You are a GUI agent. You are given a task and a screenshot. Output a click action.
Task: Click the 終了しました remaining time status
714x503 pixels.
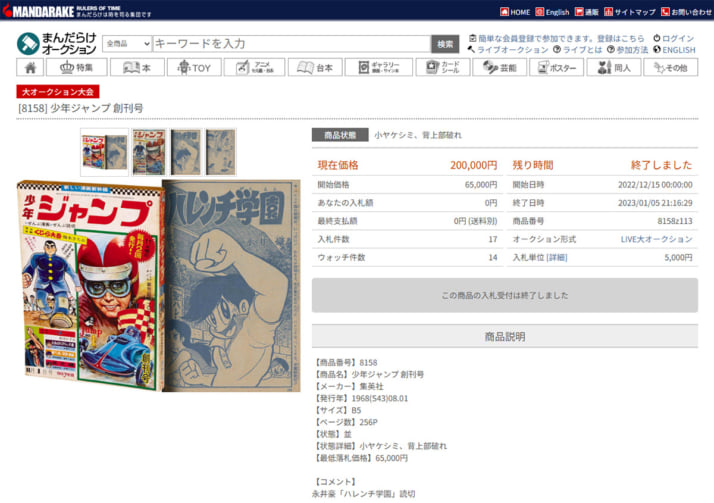point(661,165)
